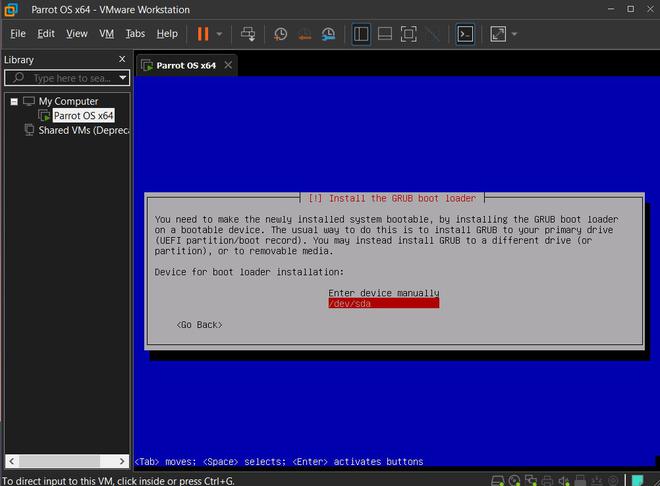Select My Computer in the library
The height and width of the screenshot is (486, 660).
[68, 101]
